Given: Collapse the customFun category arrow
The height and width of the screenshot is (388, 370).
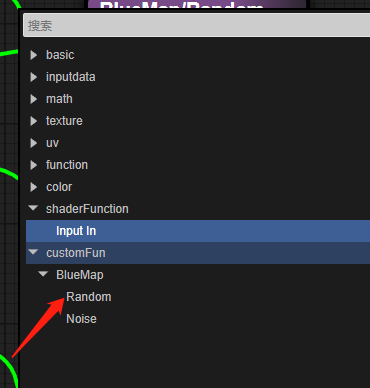Looking at the screenshot, I should point(33,252).
